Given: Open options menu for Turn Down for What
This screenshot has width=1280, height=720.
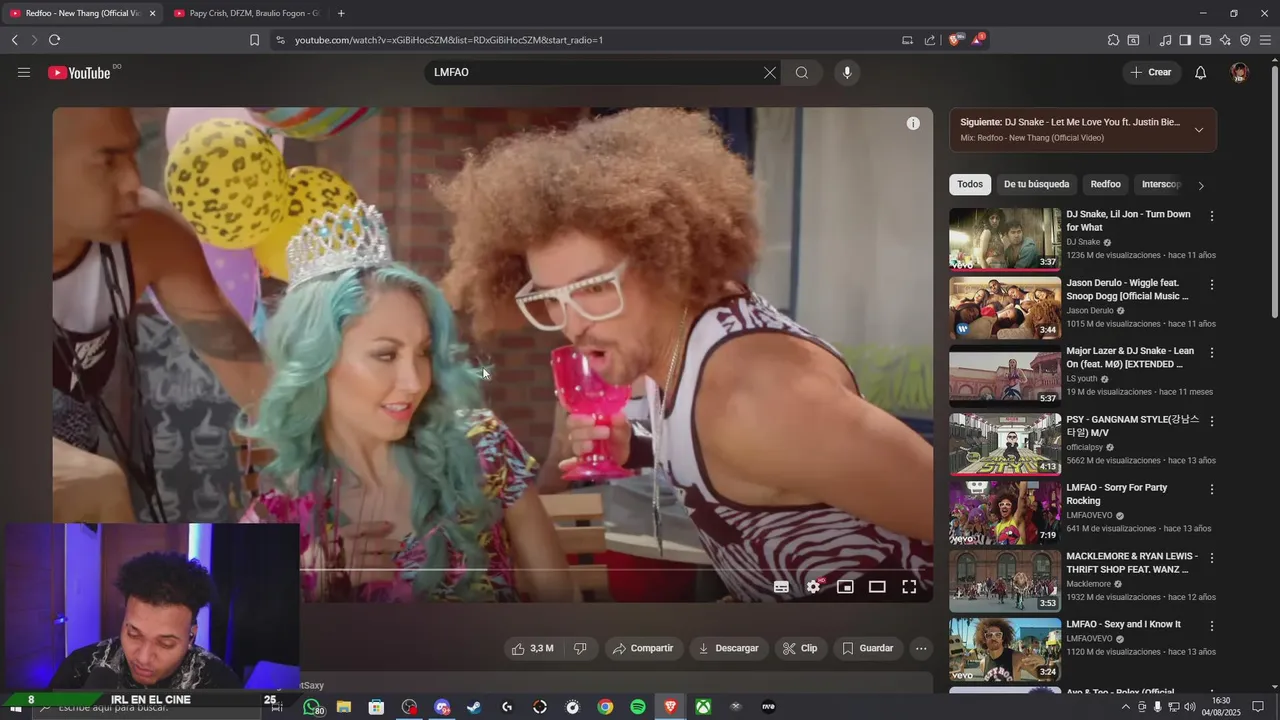Looking at the screenshot, I should [1212, 216].
